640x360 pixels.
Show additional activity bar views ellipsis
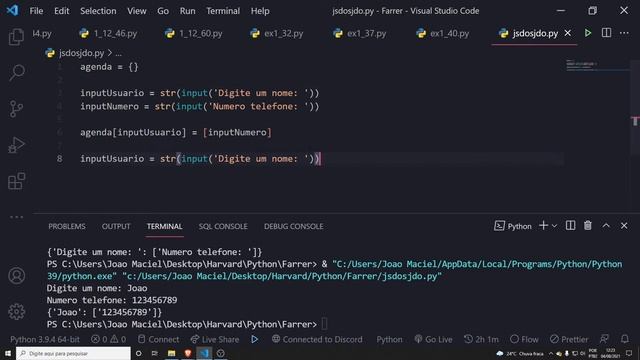pos(16,217)
